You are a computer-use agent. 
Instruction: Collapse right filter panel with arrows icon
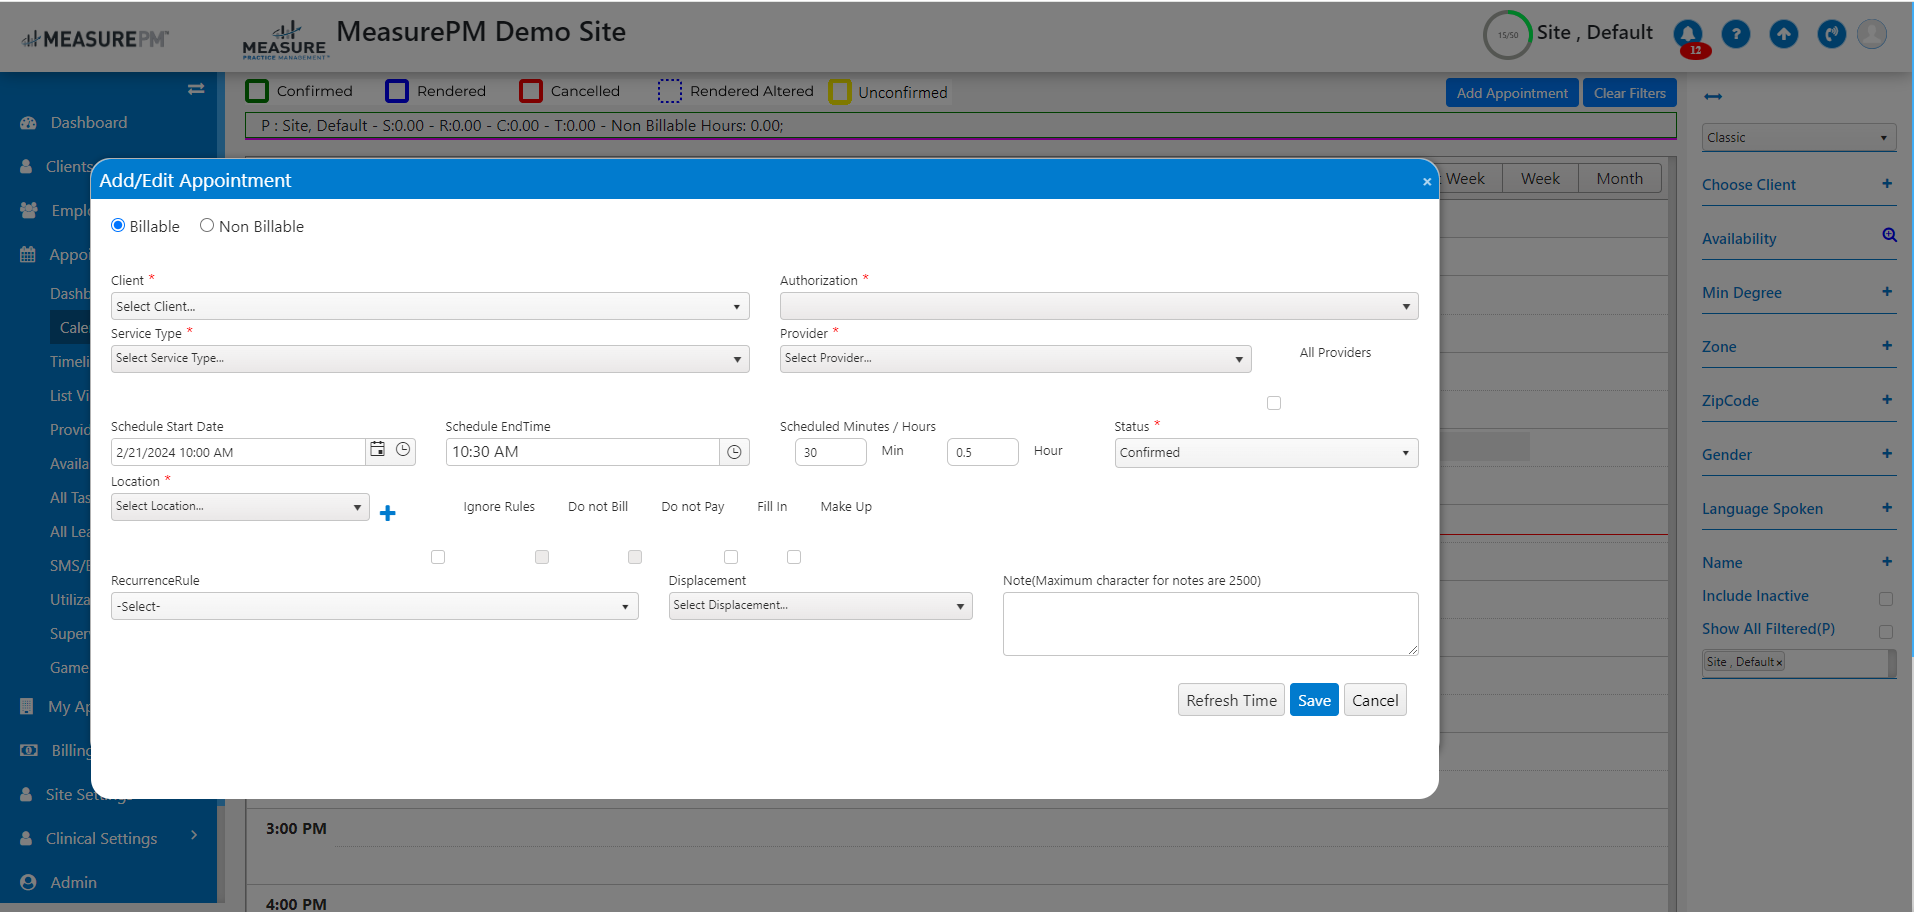(1713, 97)
